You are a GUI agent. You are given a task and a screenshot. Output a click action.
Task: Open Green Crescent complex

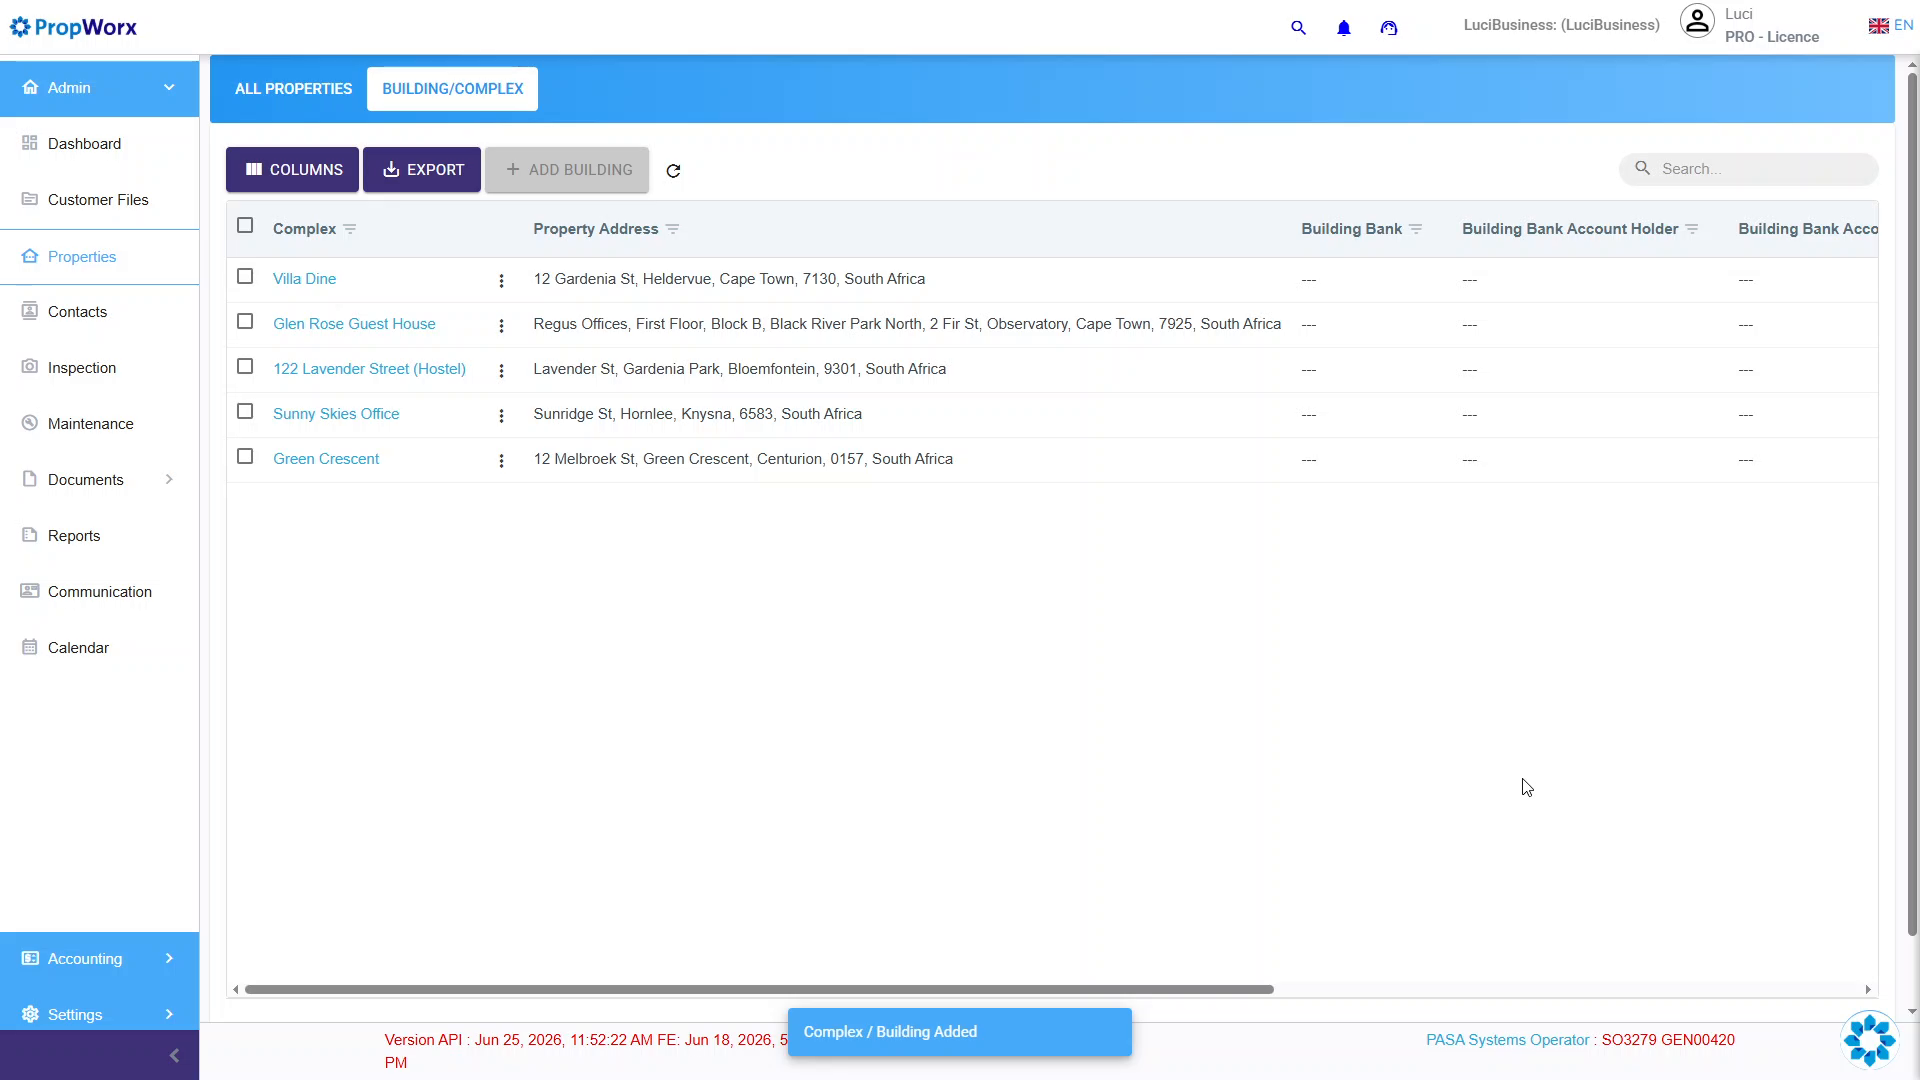point(326,459)
